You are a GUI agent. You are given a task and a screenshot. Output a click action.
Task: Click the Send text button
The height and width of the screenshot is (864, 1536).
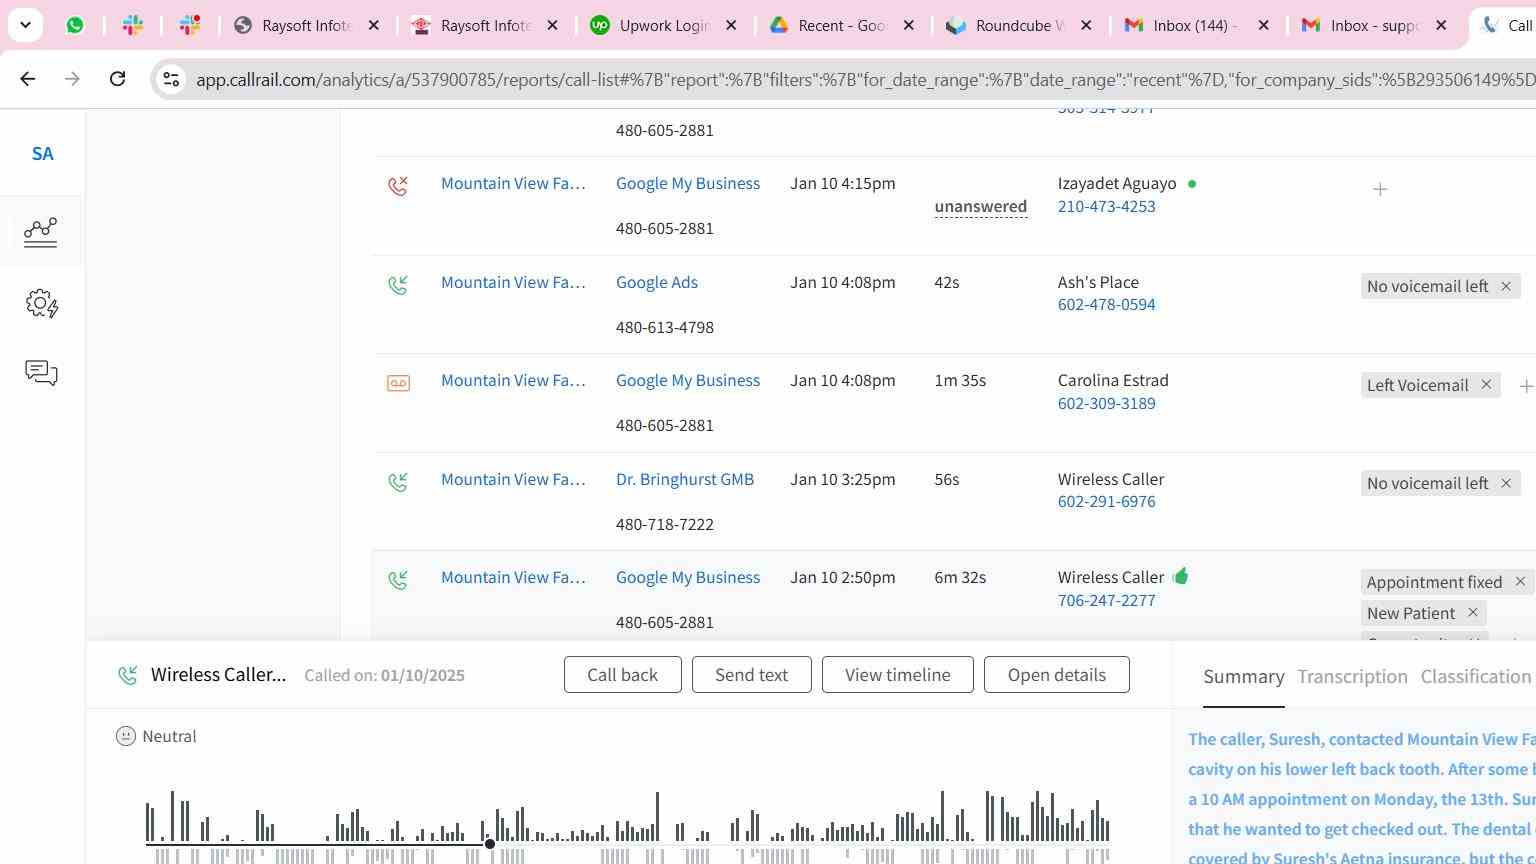(x=752, y=675)
